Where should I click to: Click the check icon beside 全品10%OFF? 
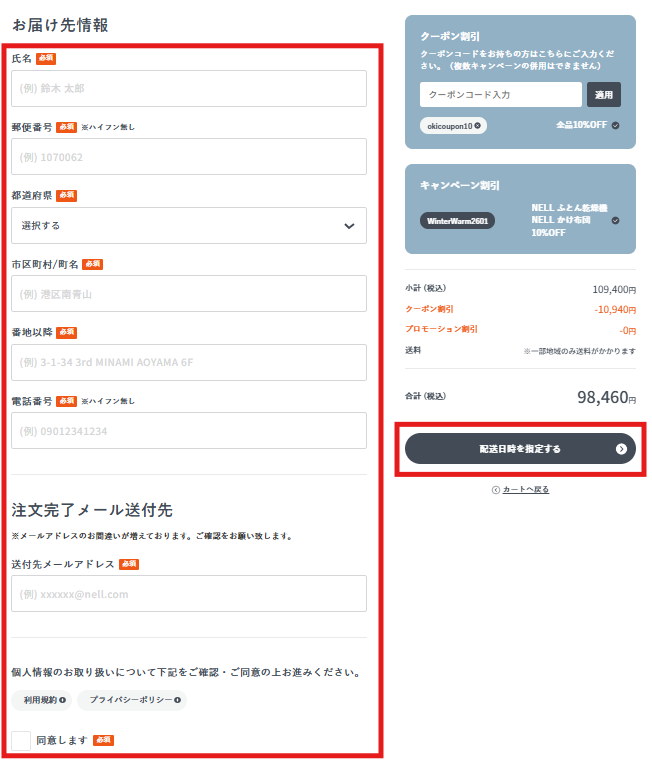click(615, 125)
